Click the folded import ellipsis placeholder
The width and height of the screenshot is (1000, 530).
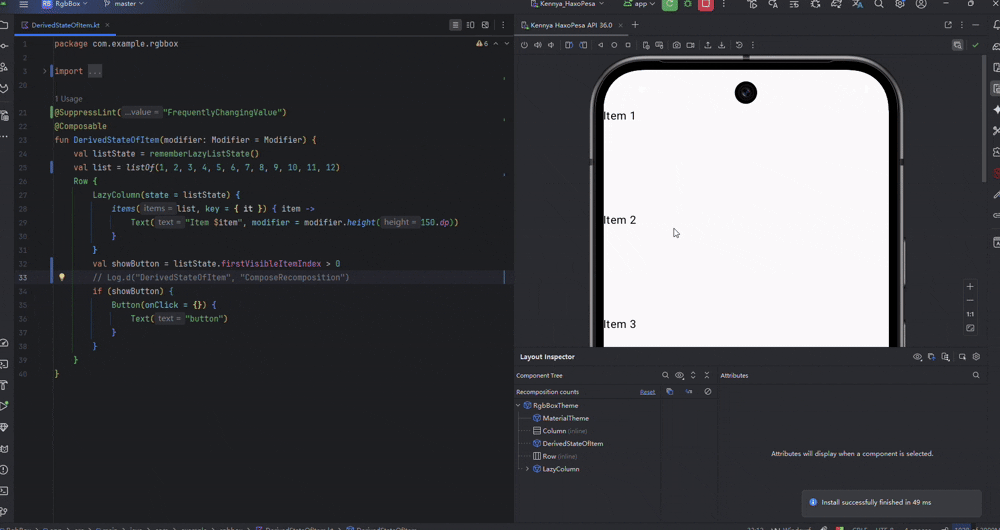point(95,71)
